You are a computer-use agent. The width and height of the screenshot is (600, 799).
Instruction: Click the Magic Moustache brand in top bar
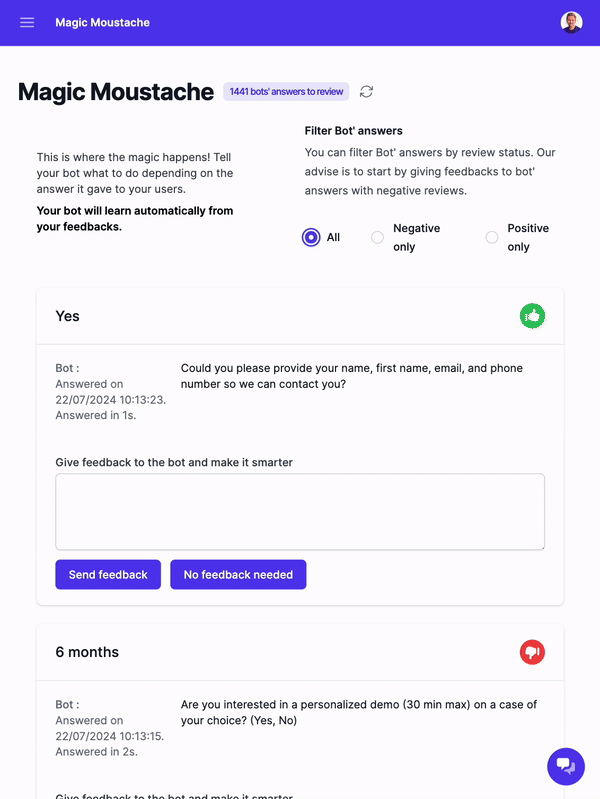tap(102, 22)
